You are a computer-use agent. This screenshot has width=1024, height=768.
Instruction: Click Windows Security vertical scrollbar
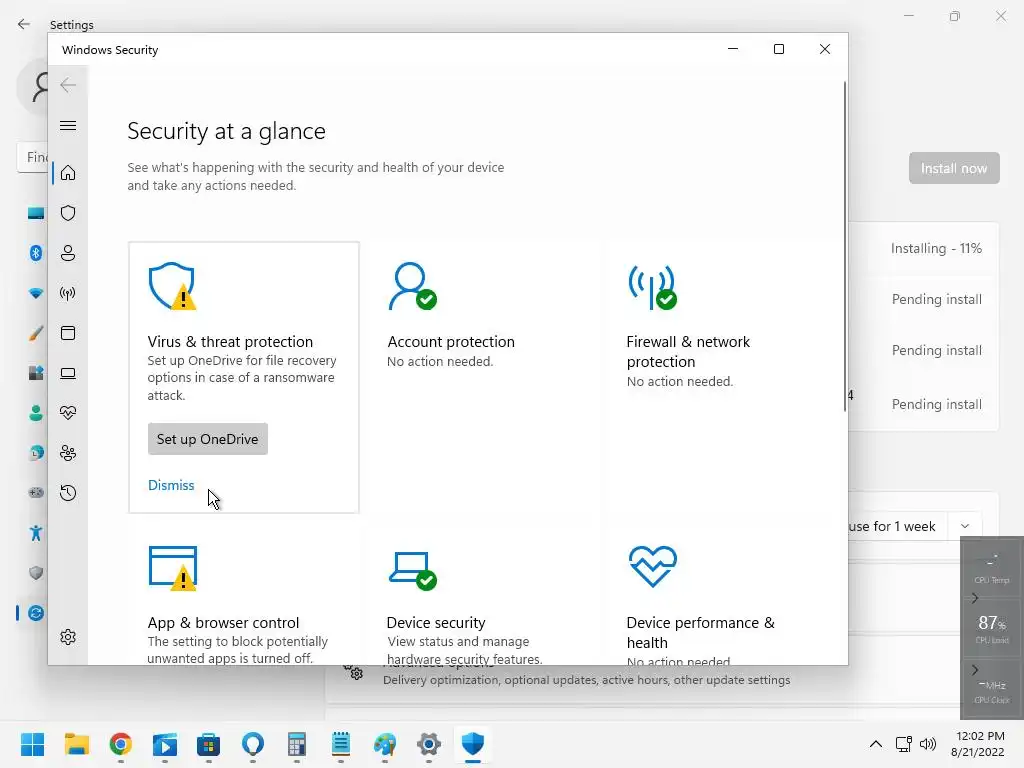click(844, 247)
